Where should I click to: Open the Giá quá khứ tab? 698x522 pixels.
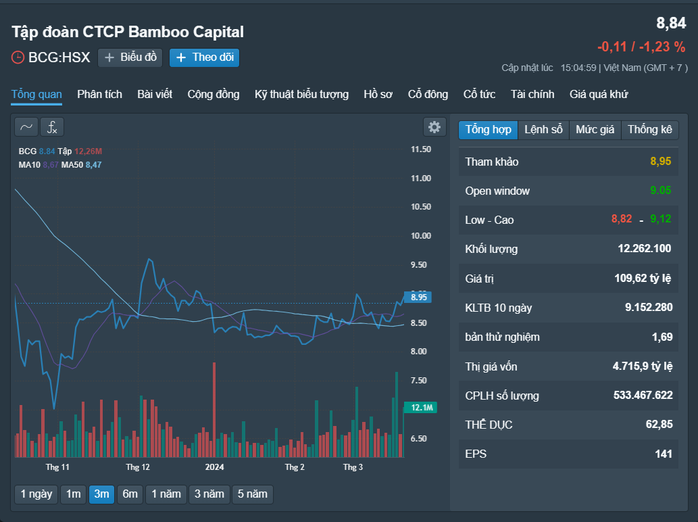coord(599,94)
